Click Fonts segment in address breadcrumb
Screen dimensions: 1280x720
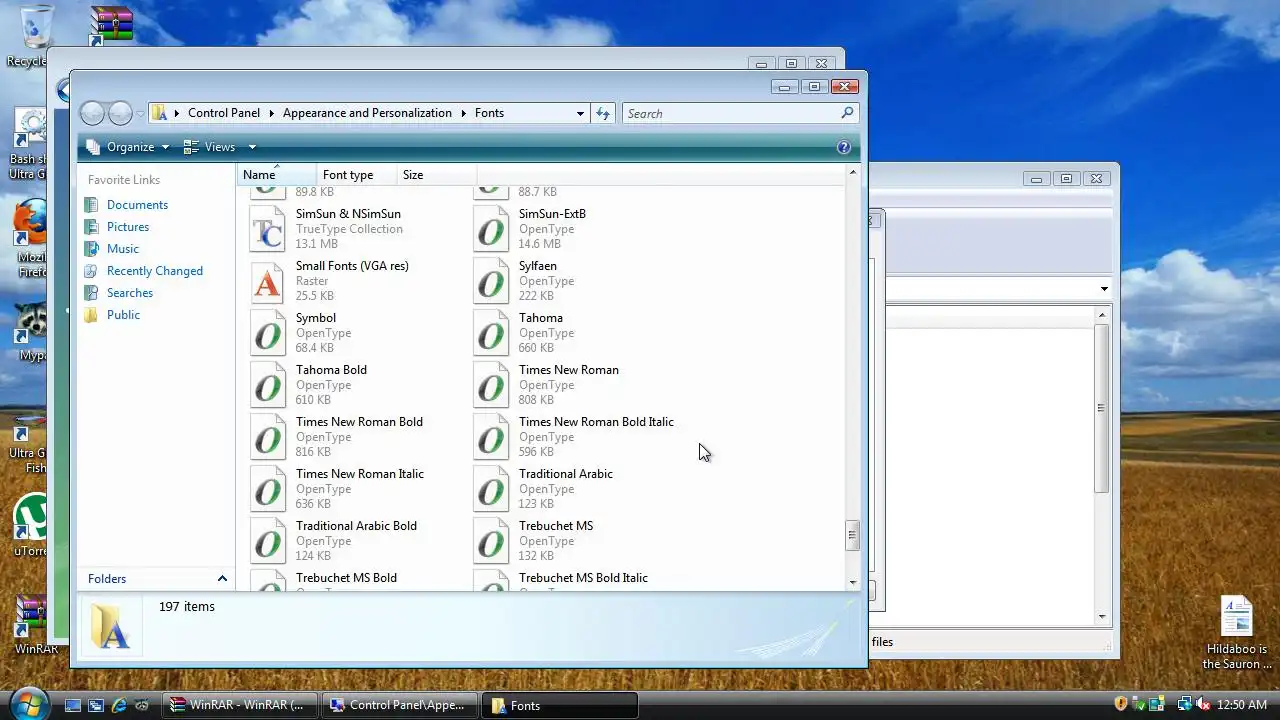489,113
